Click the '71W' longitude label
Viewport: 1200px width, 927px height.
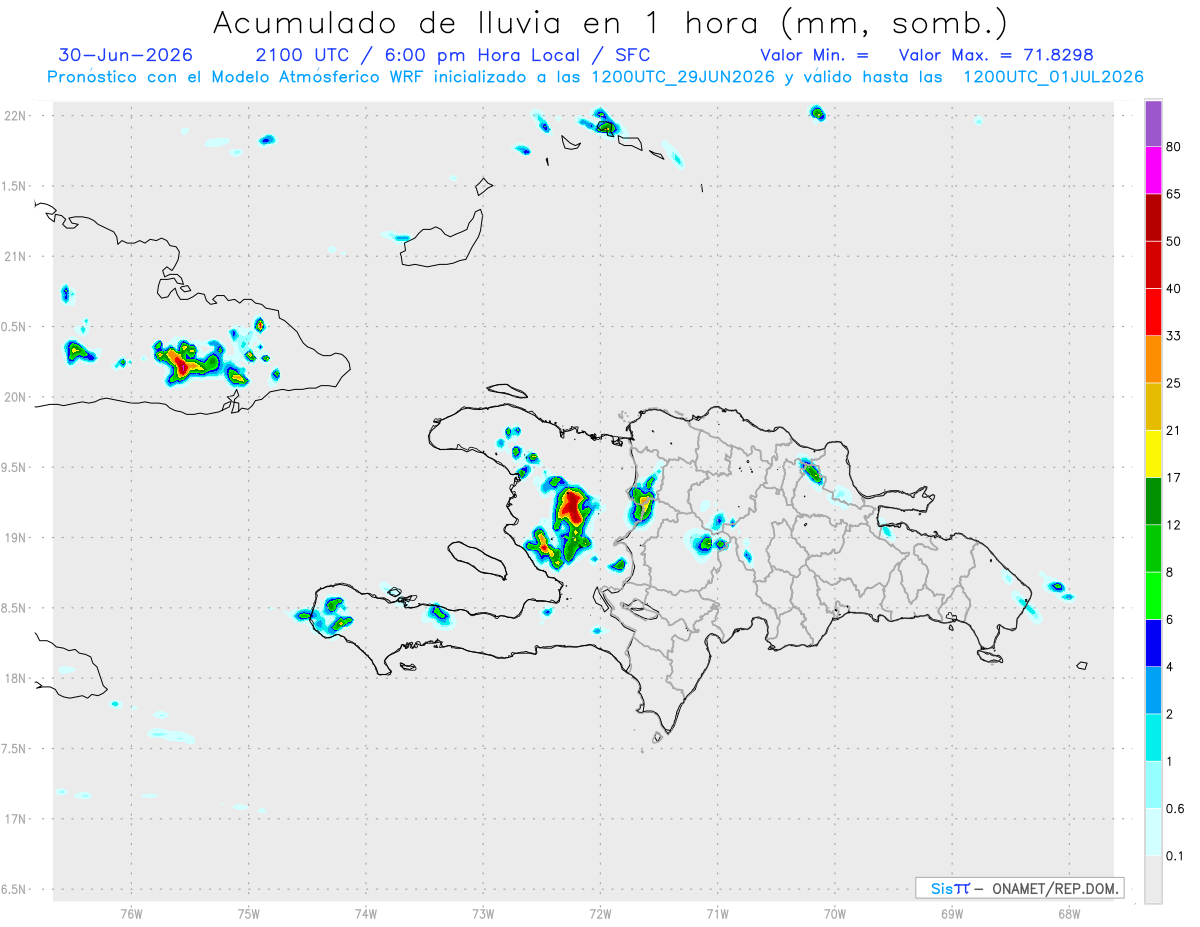click(x=718, y=913)
